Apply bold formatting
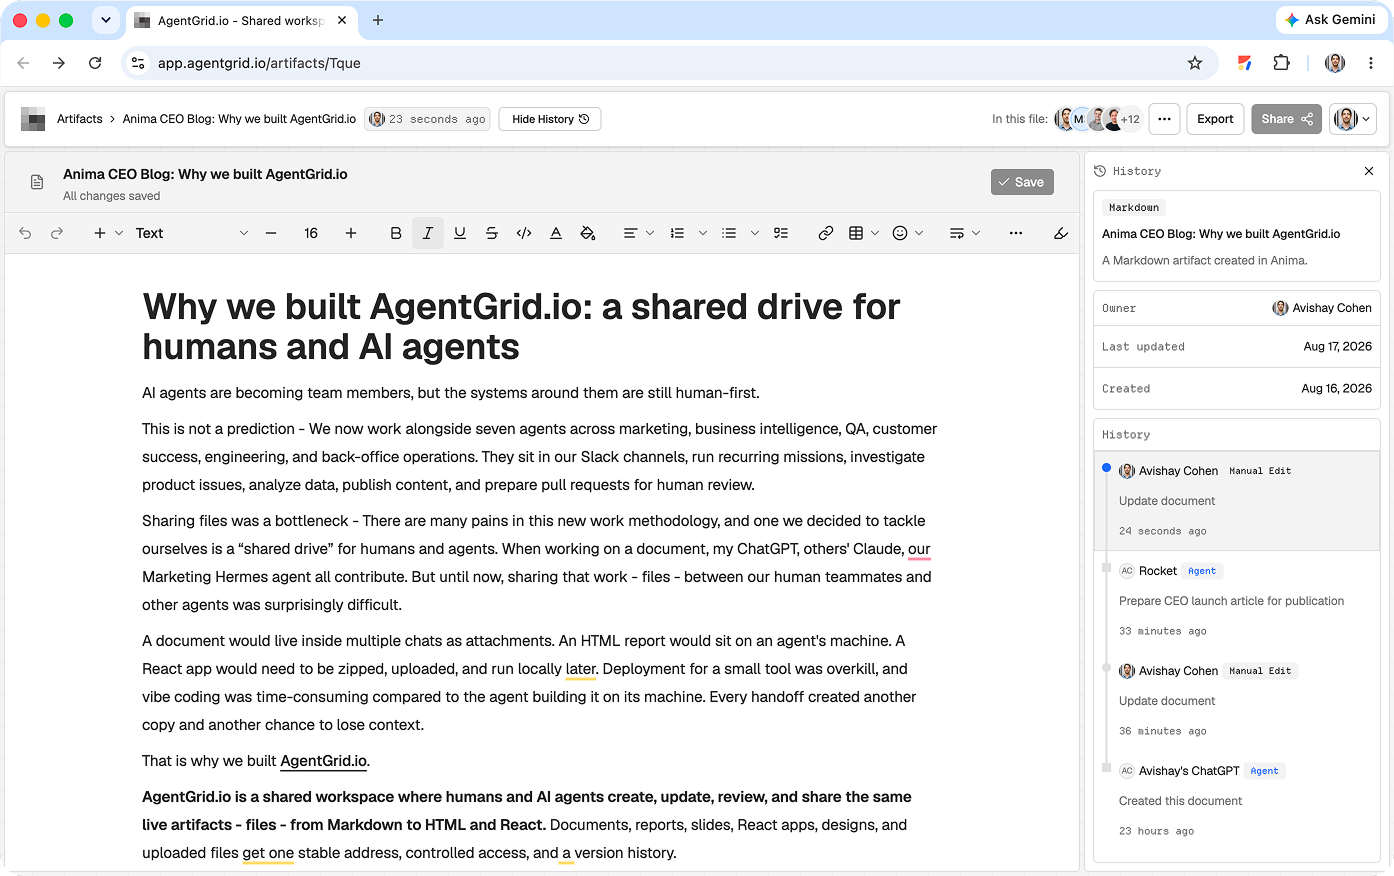 (x=396, y=233)
